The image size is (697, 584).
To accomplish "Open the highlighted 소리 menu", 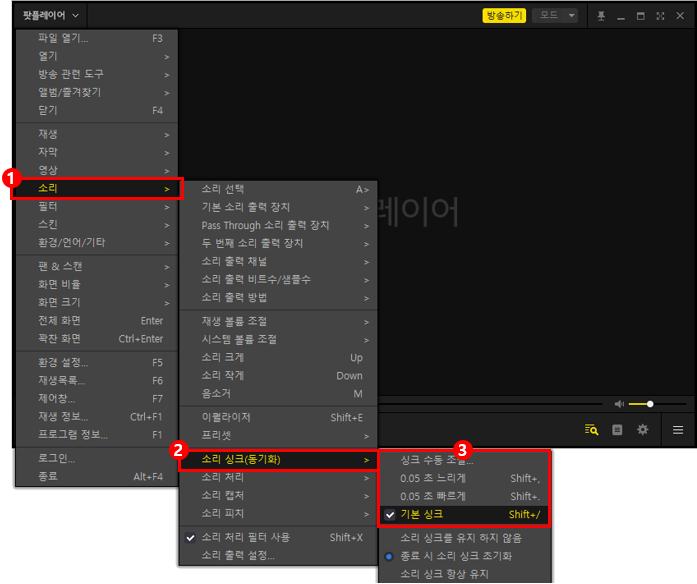I will pyautogui.click(x=97, y=188).
